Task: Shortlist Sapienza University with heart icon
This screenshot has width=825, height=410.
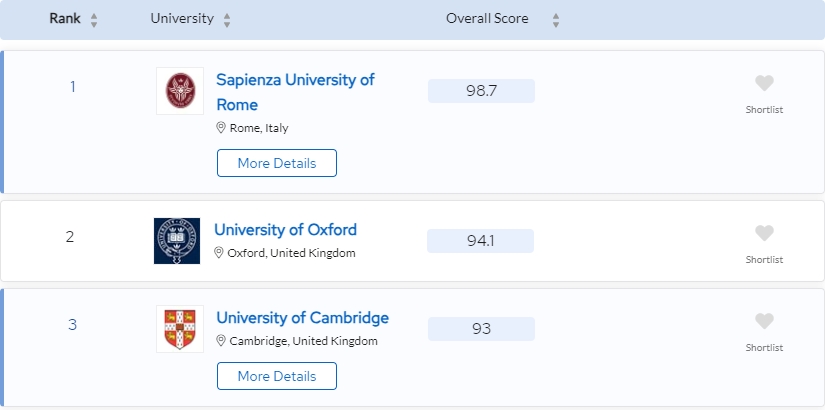Action: click(764, 83)
